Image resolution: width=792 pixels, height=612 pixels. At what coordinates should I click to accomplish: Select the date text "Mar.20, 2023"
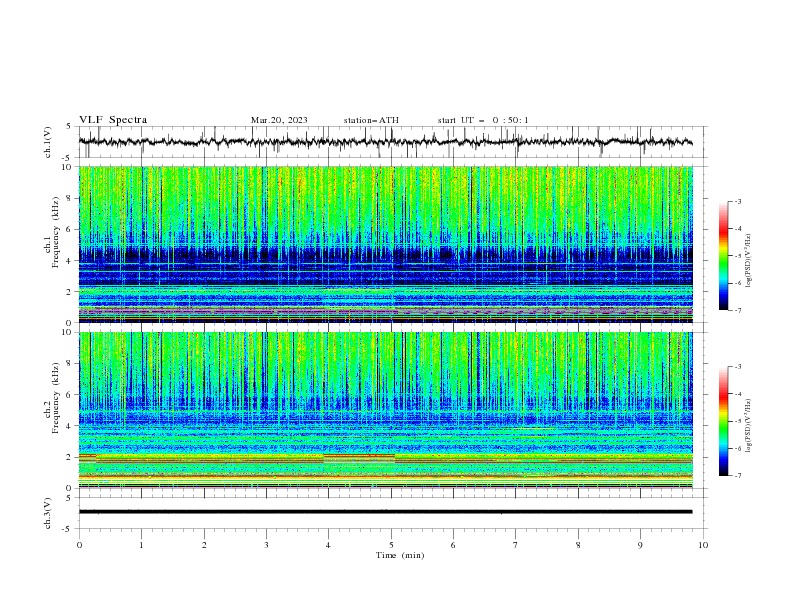coord(279,120)
